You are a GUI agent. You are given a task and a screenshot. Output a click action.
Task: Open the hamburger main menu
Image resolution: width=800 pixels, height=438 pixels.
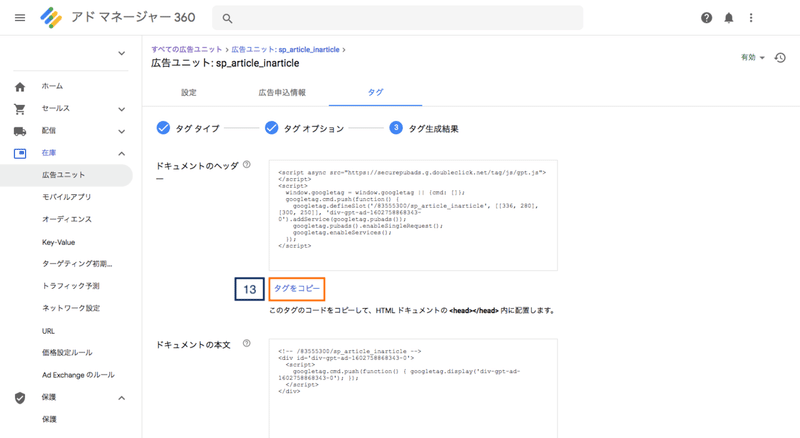pyautogui.click(x=20, y=18)
